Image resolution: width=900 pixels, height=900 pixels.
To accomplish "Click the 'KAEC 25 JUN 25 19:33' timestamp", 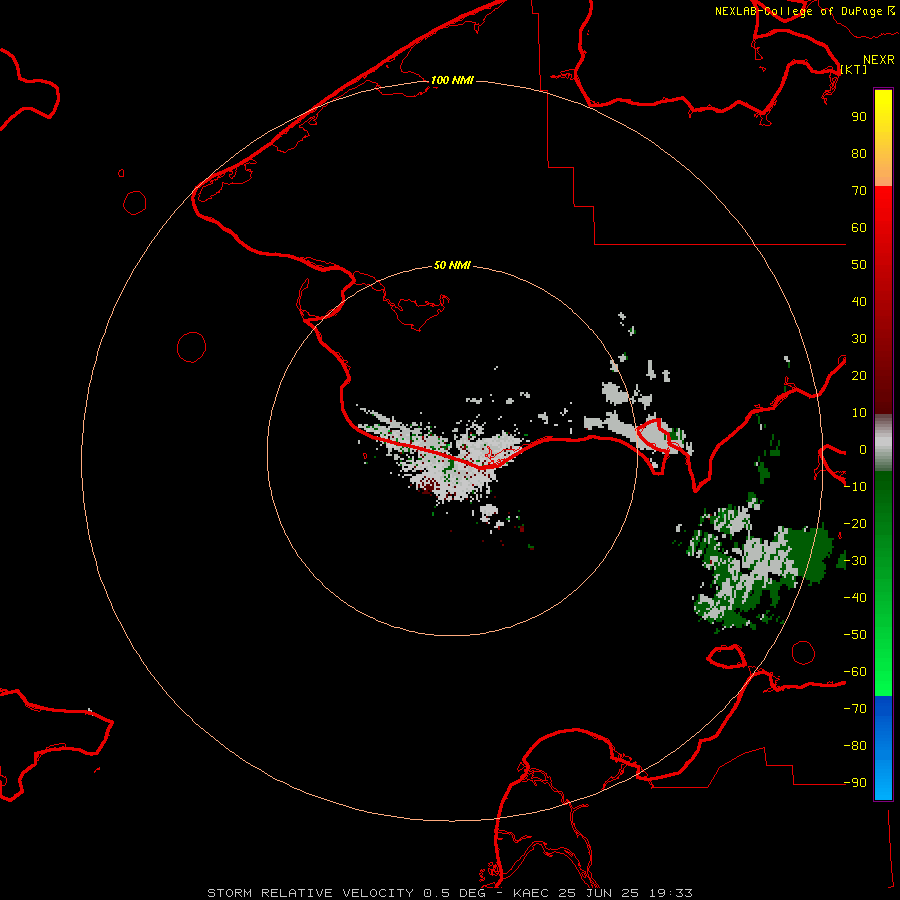I will pyautogui.click(x=603, y=893).
